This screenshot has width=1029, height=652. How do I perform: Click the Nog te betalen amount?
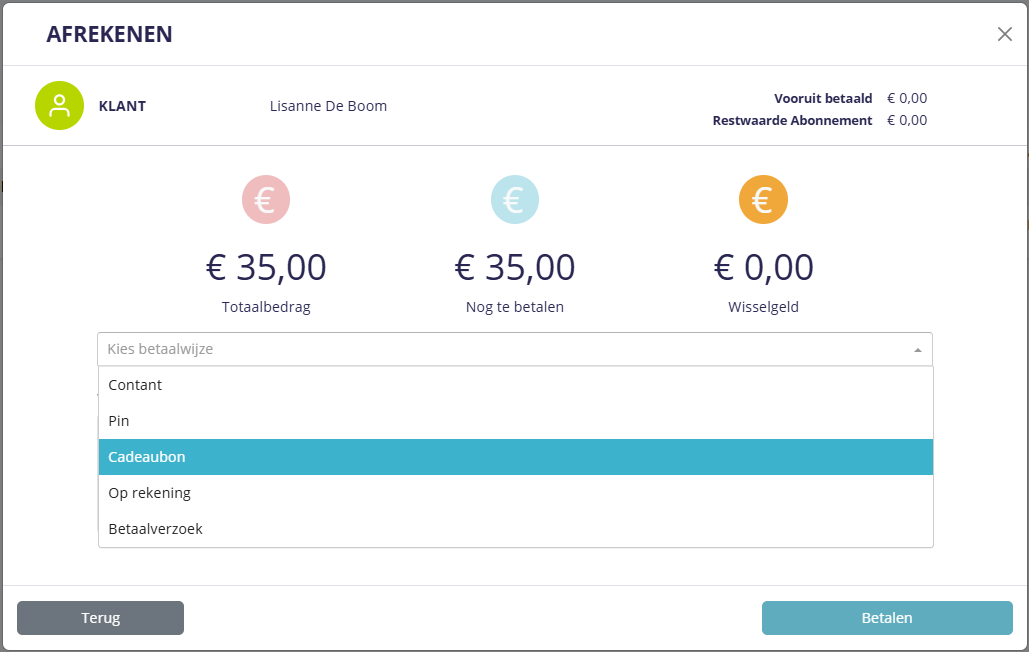pyautogui.click(x=515, y=268)
